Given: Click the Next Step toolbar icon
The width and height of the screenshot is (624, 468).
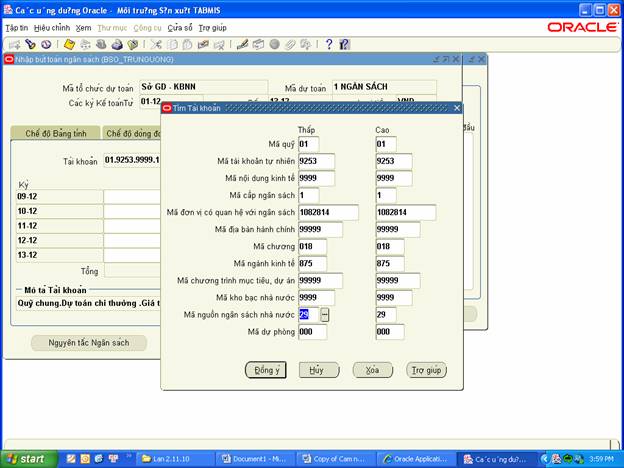Looking at the screenshot, I should 85,44.
